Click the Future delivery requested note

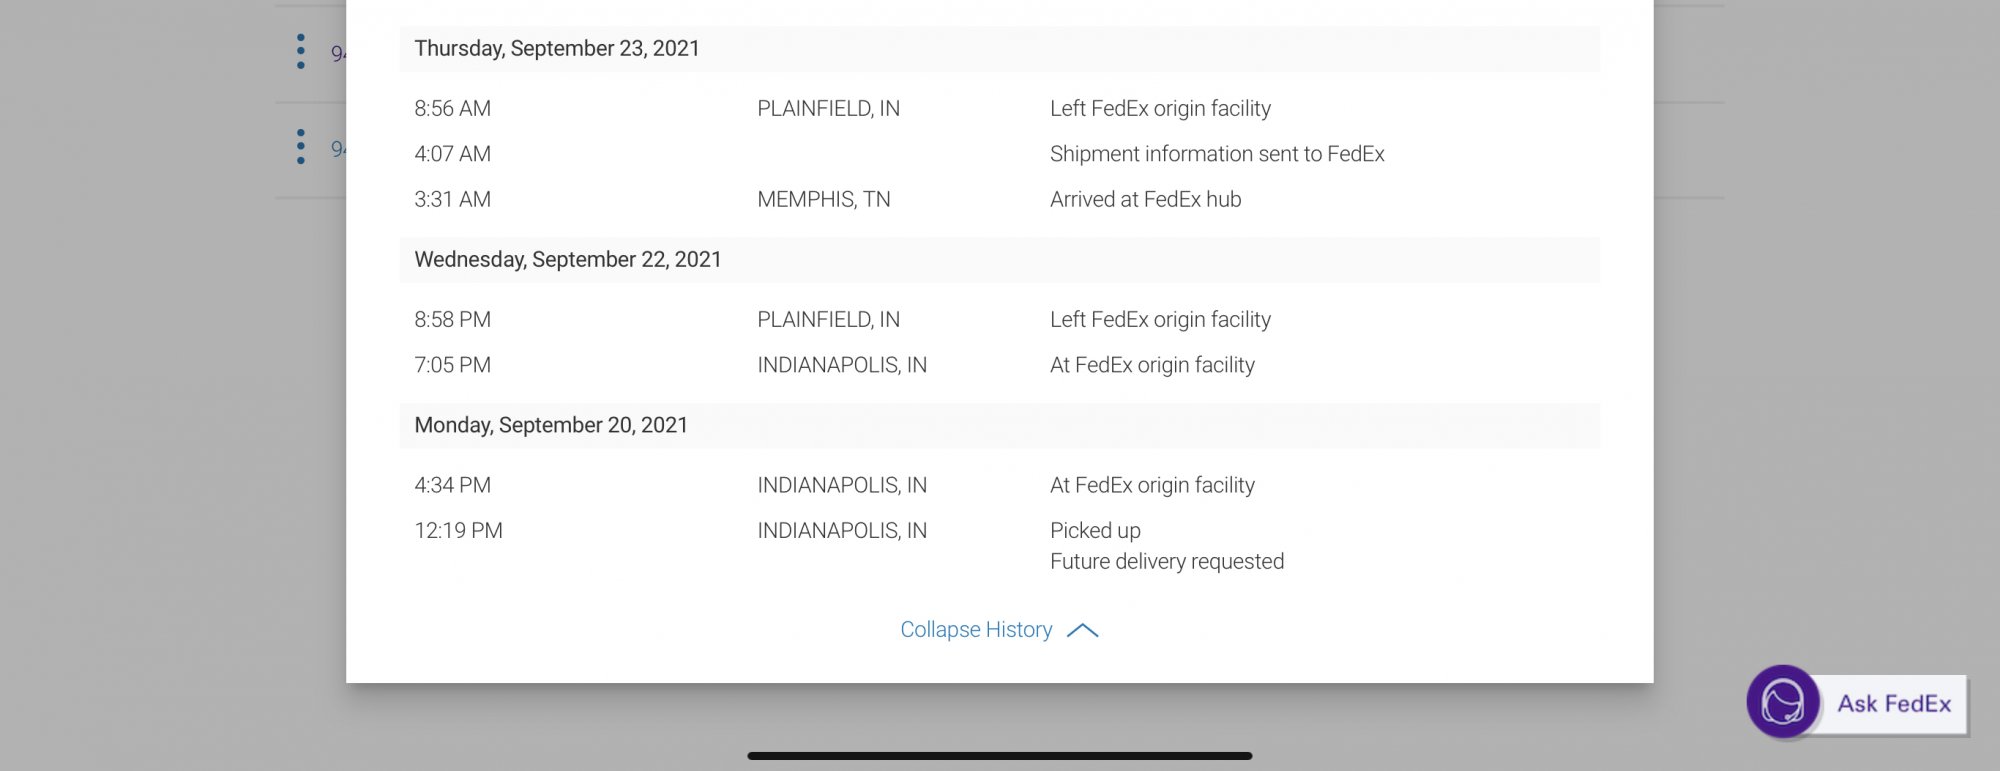coord(1167,562)
